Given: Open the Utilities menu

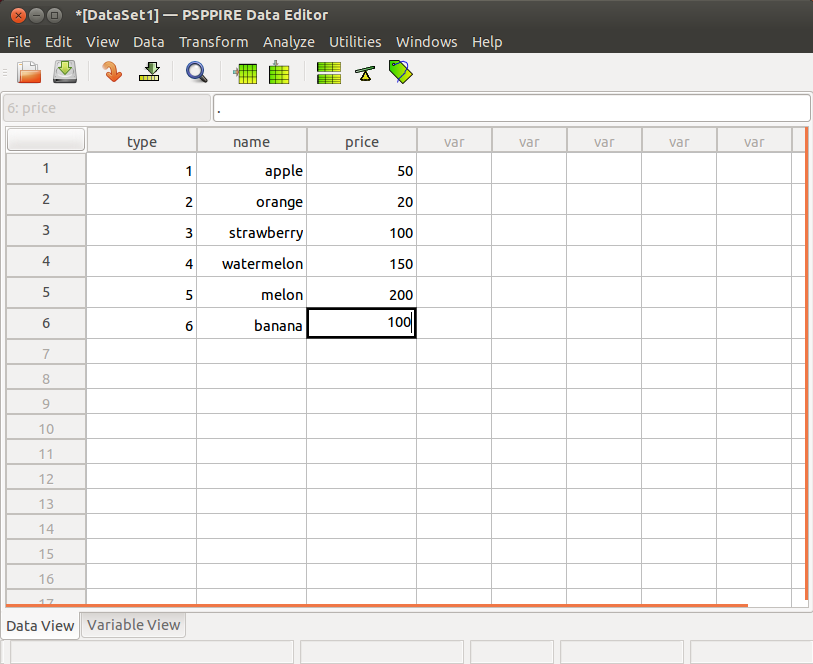Looking at the screenshot, I should [355, 42].
